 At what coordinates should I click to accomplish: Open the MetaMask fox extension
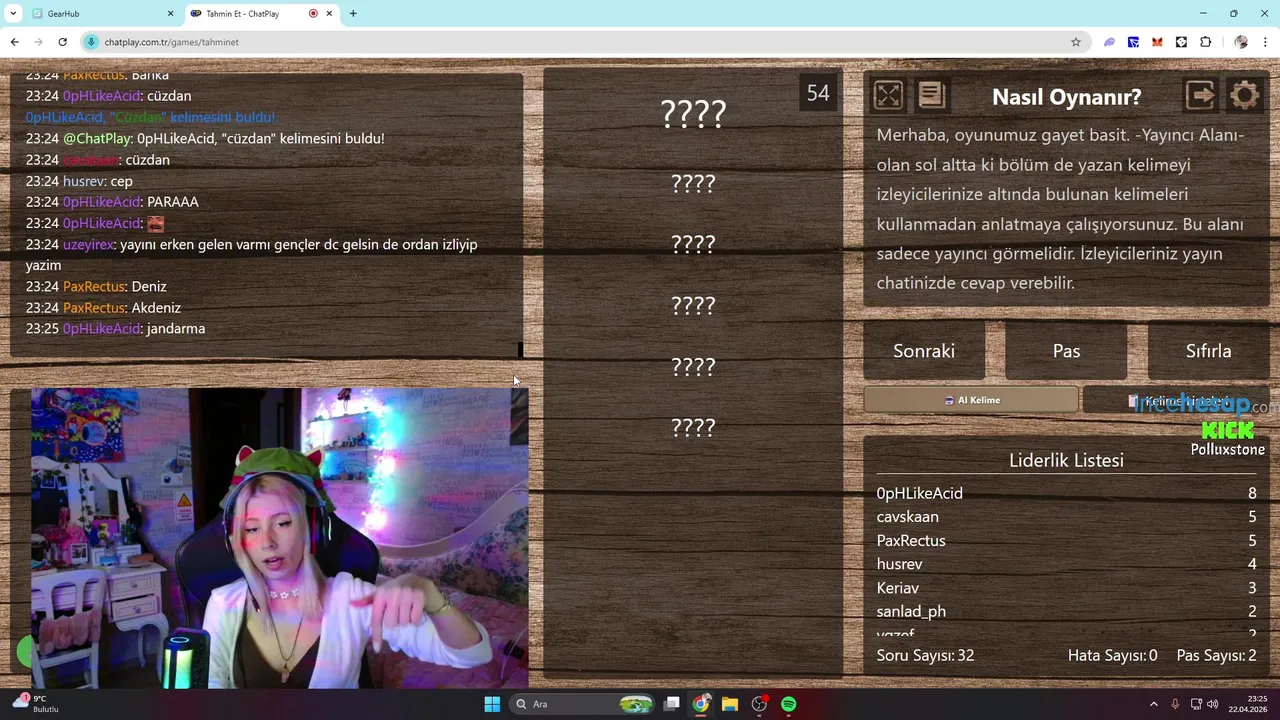pos(1157,42)
